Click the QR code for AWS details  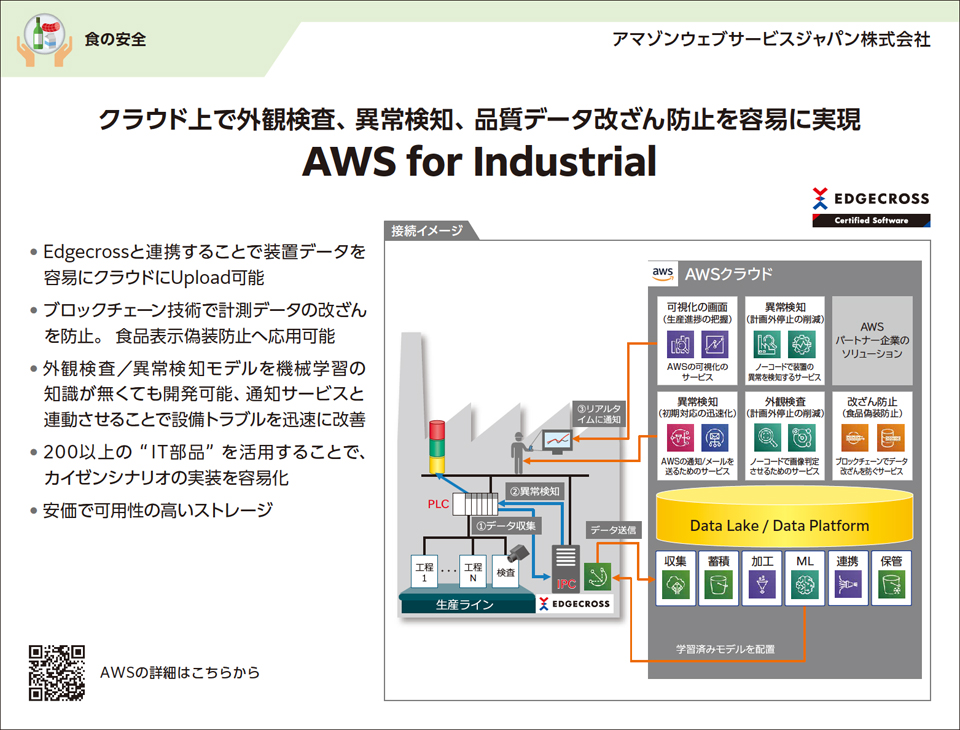(56, 672)
